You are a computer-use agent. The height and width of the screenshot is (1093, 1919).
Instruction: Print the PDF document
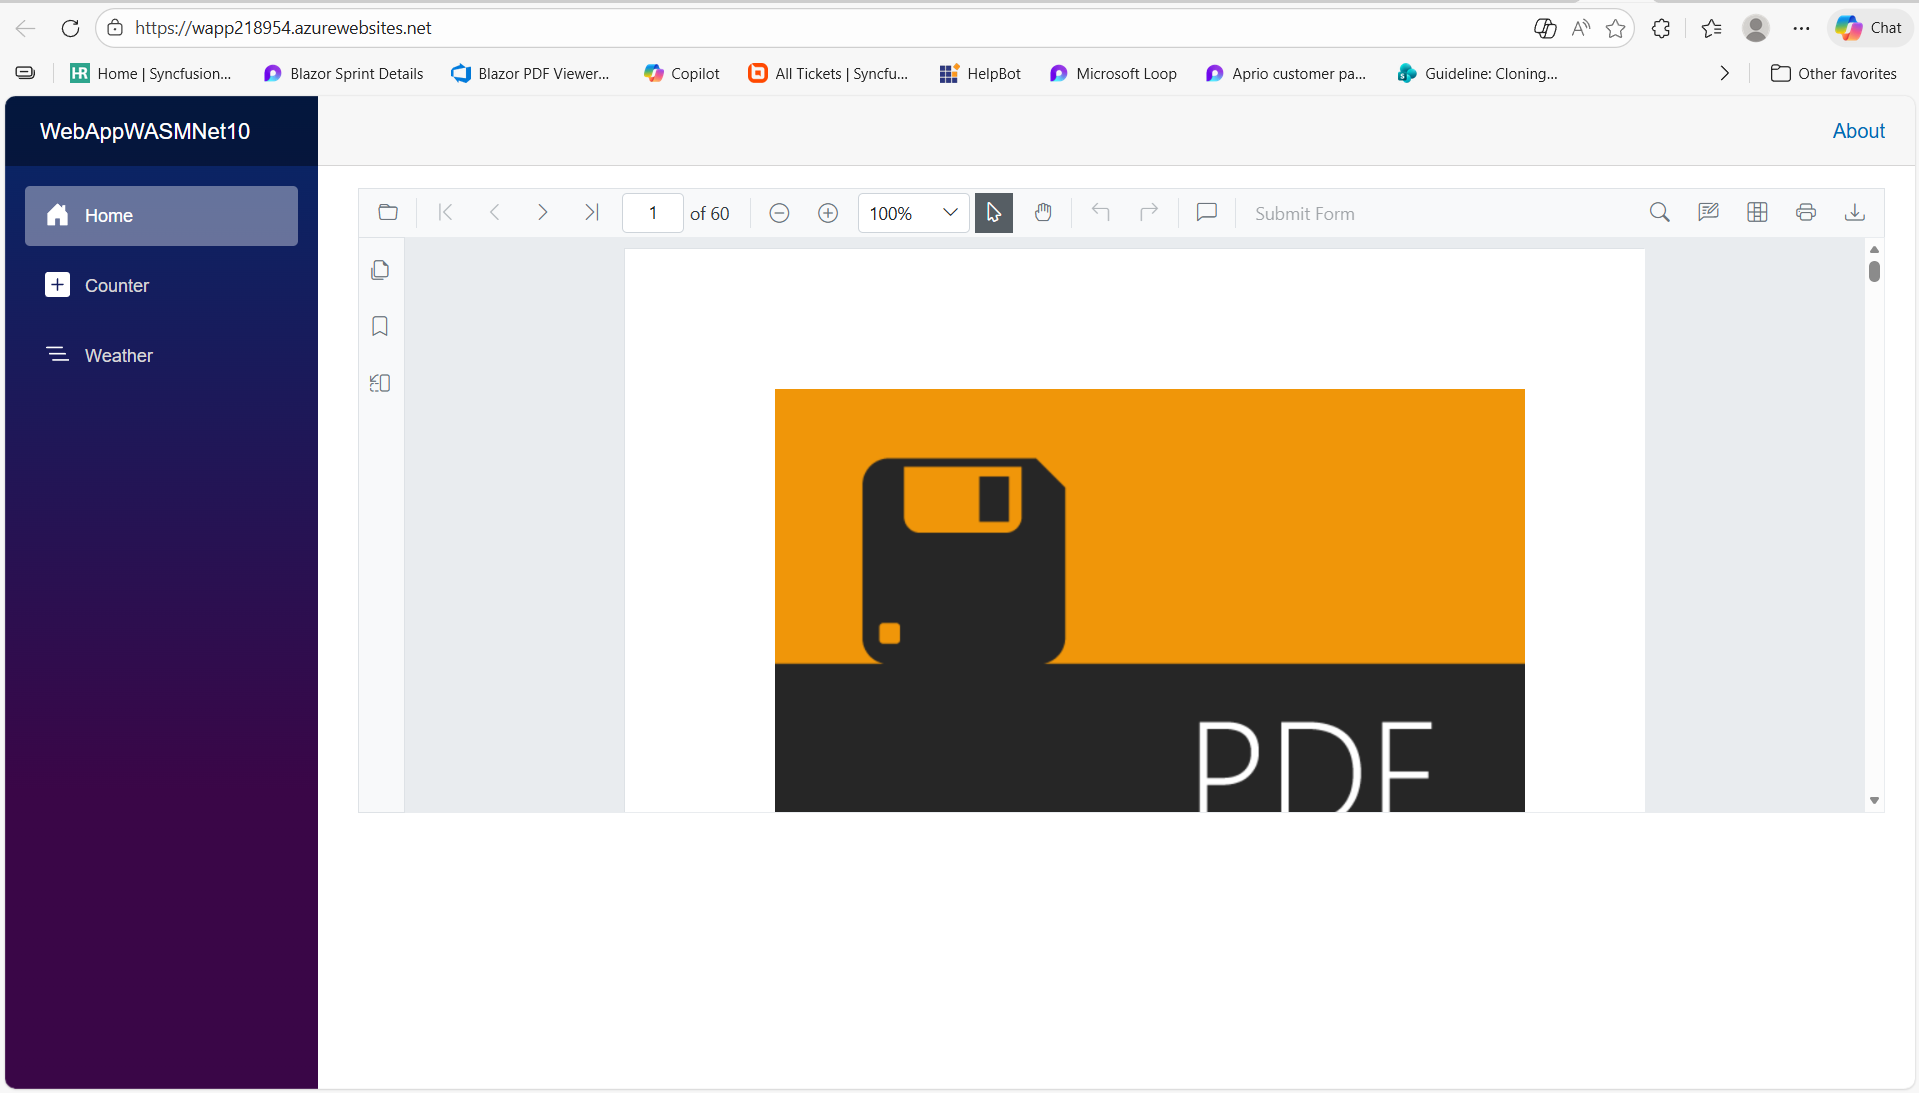tap(1806, 213)
